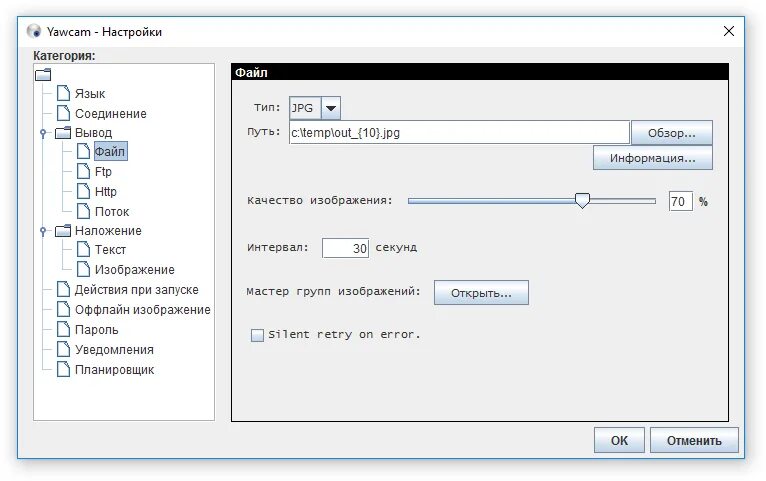
Task: Open the Изображение overlay settings
Action: [x=134, y=270]
